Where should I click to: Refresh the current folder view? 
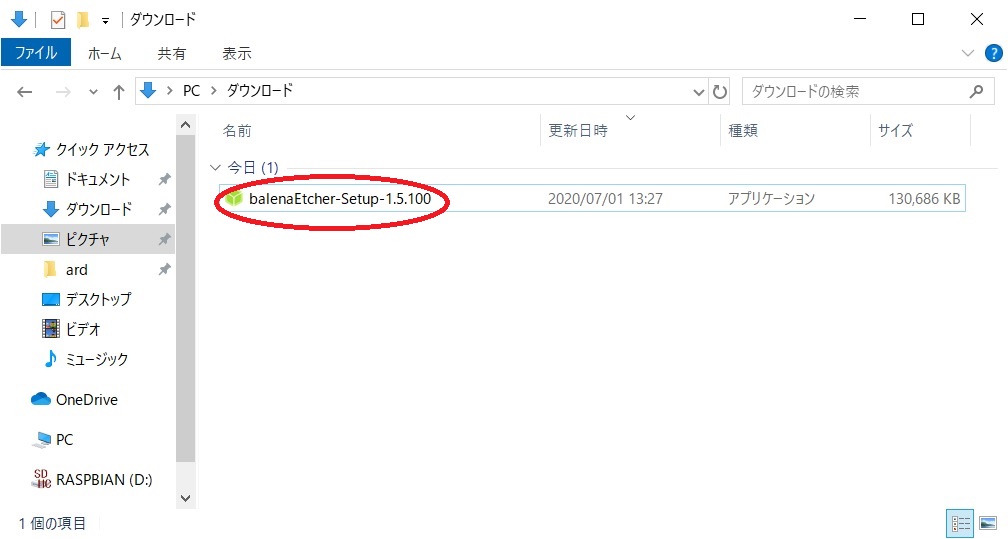(x=720, y=91)
